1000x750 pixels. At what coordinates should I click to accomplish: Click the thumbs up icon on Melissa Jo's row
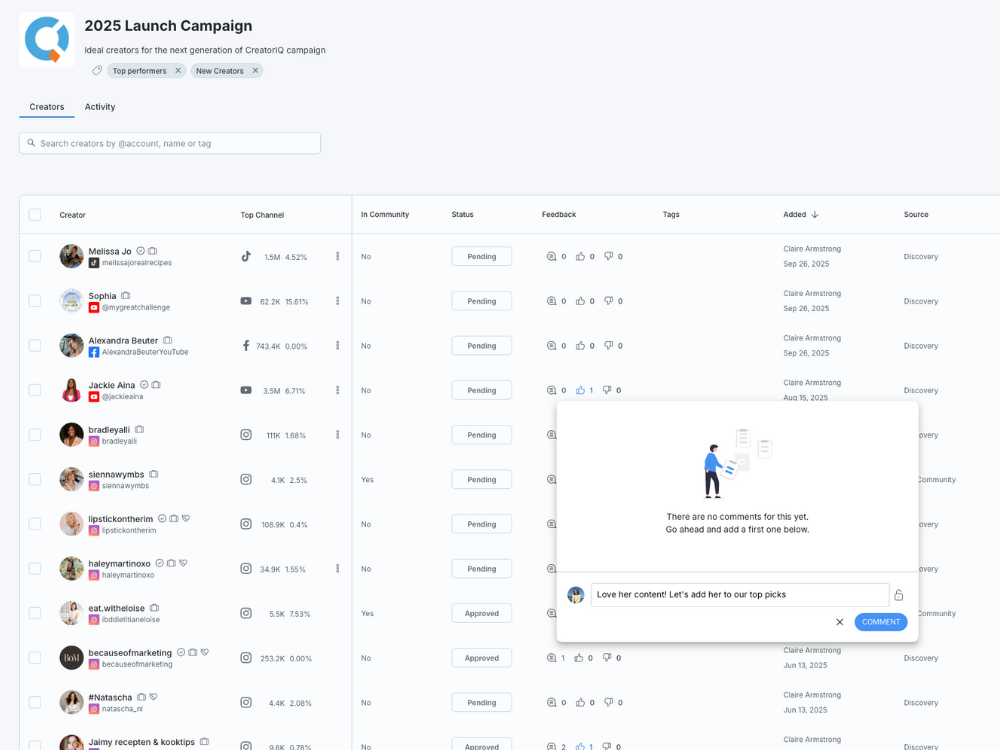[x=580, y=256]
